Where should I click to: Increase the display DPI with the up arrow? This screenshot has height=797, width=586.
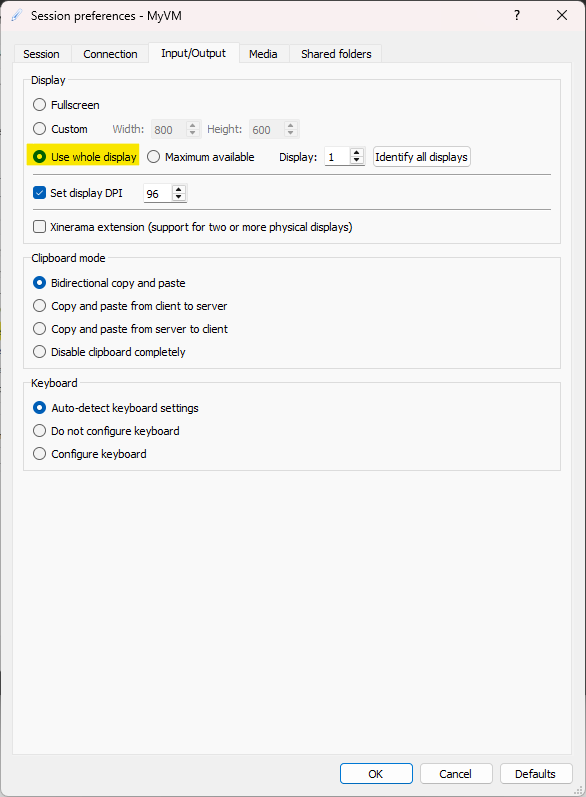point(178,189)
